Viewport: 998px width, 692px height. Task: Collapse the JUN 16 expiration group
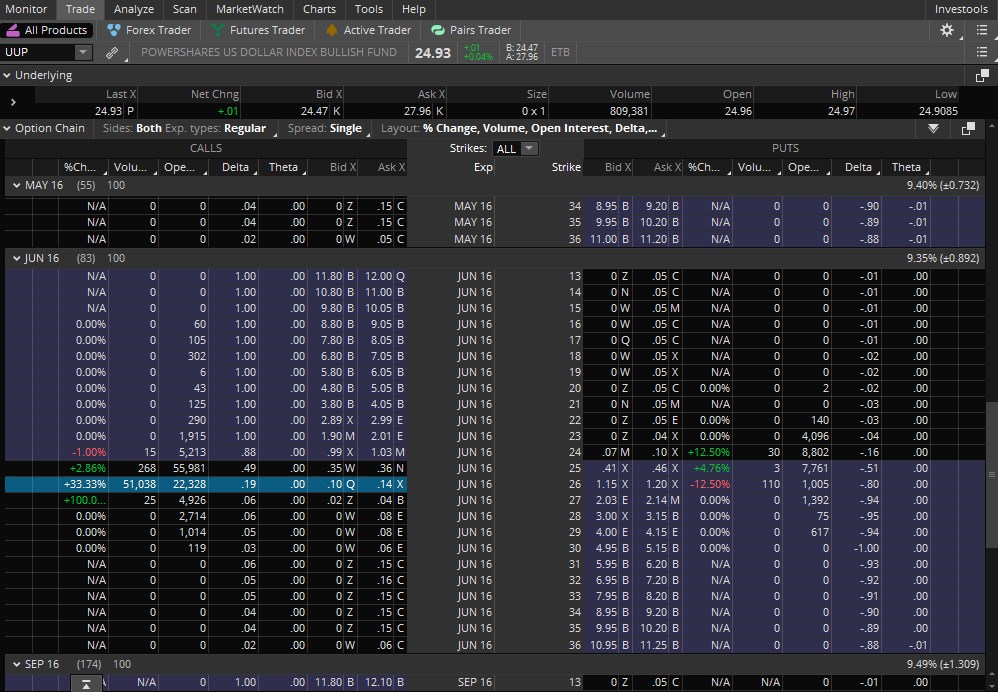point(17,258)
